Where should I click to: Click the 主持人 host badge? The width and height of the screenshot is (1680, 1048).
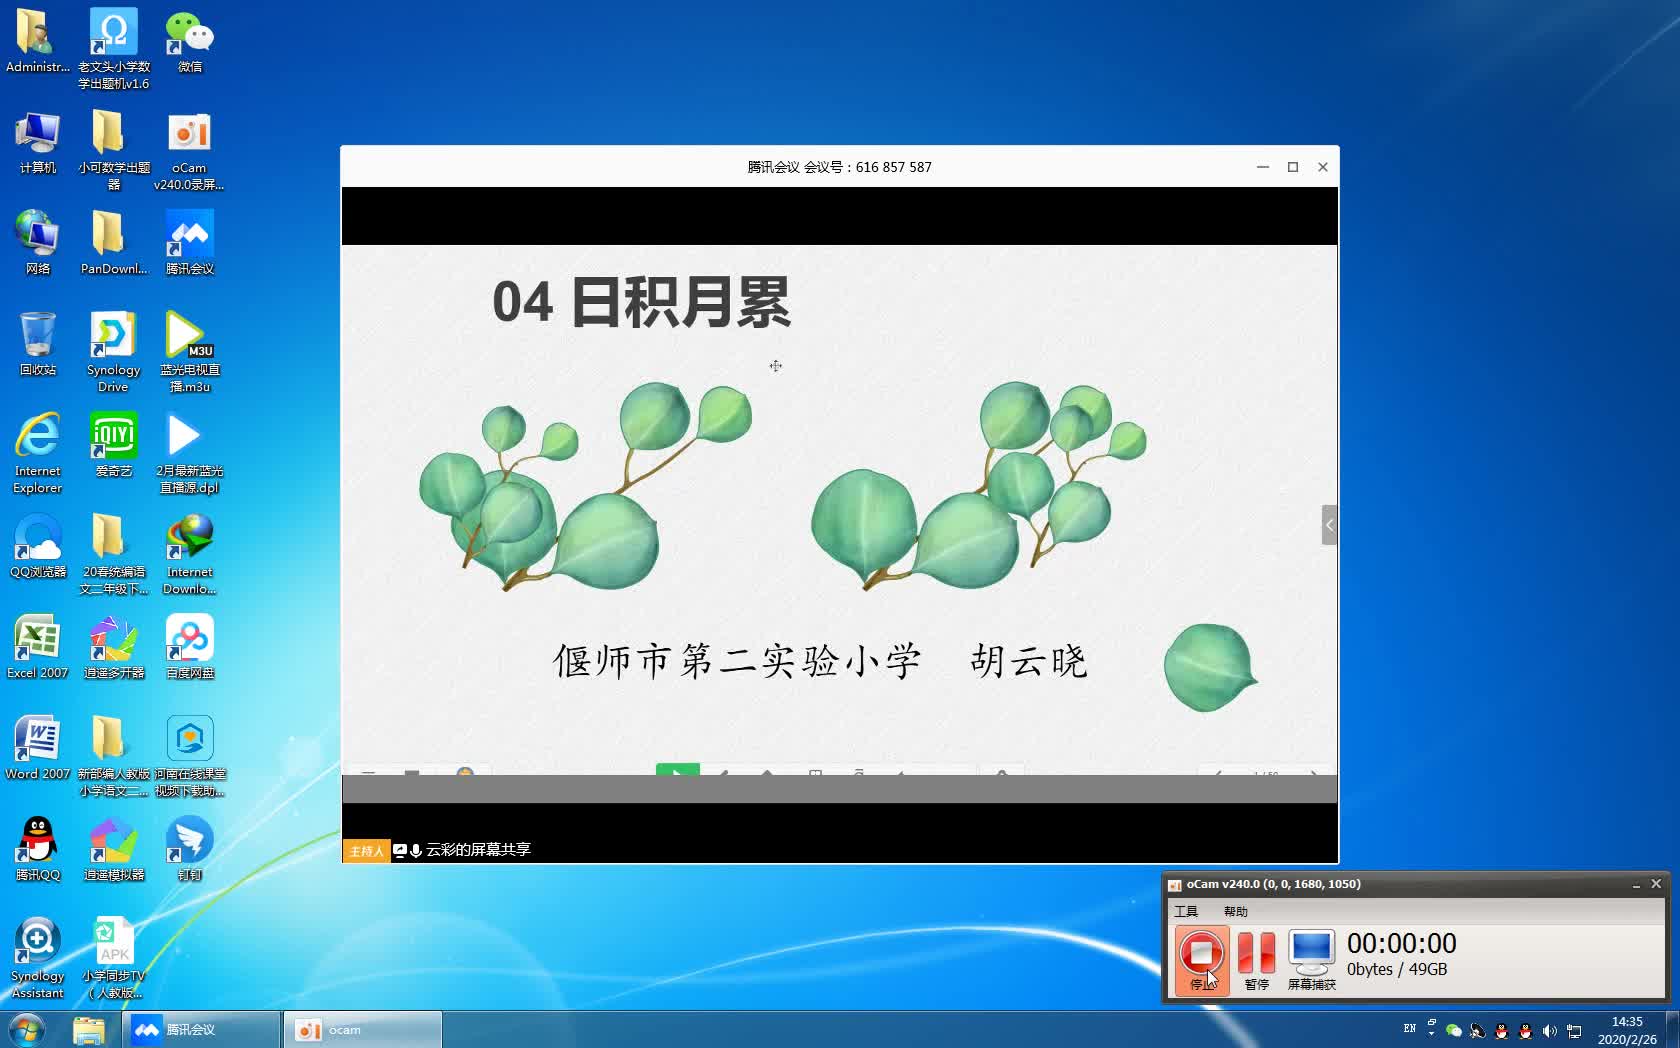pyautogui.click(x=366, y=850)
